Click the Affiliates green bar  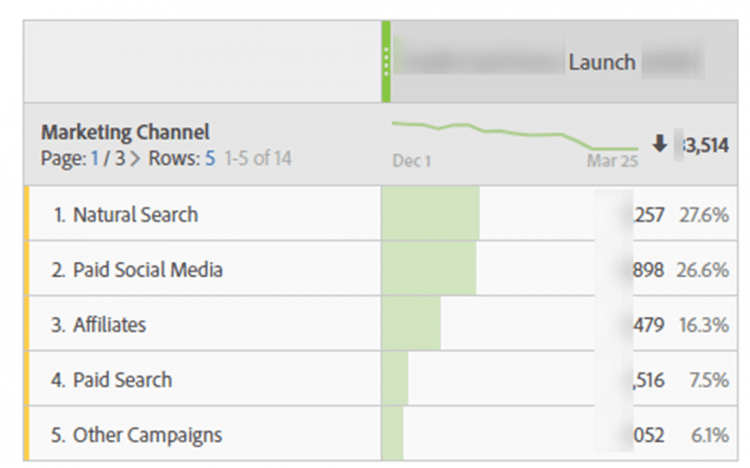point(411,325)
